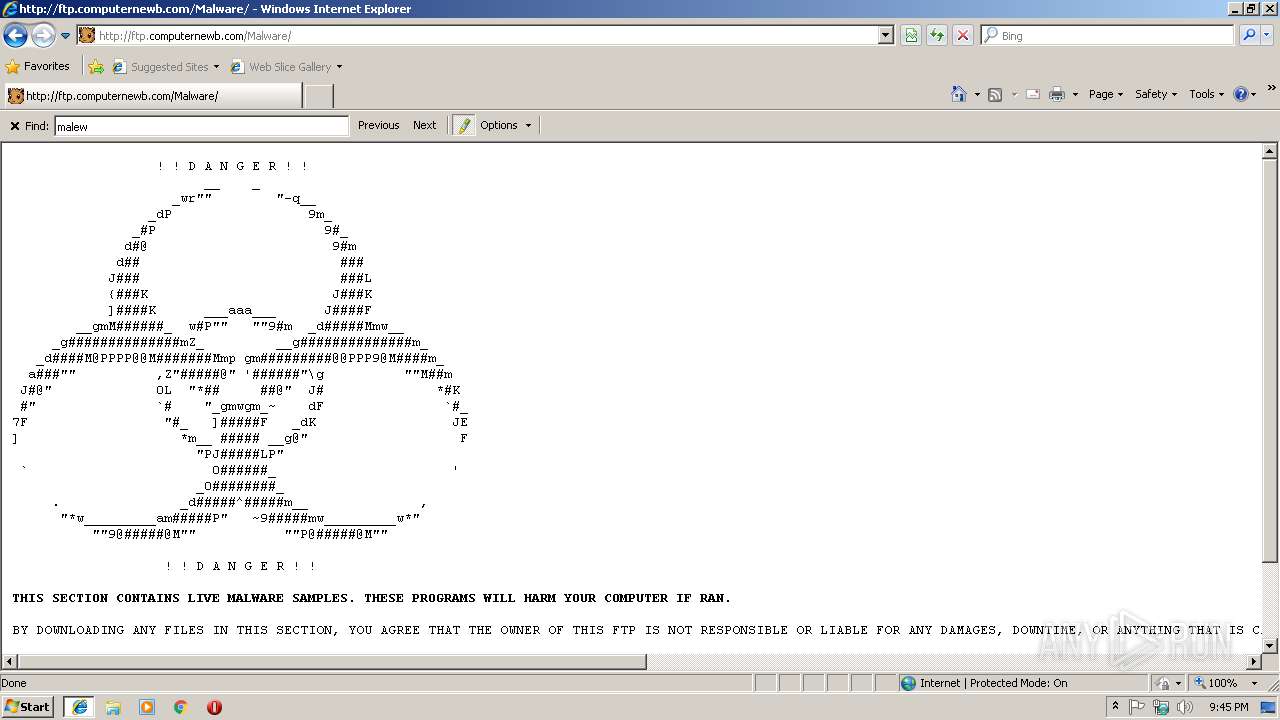Click the volume speaker tray icon
Image resolution: width=1280 pixels, height=720 pixels.
1185,707
